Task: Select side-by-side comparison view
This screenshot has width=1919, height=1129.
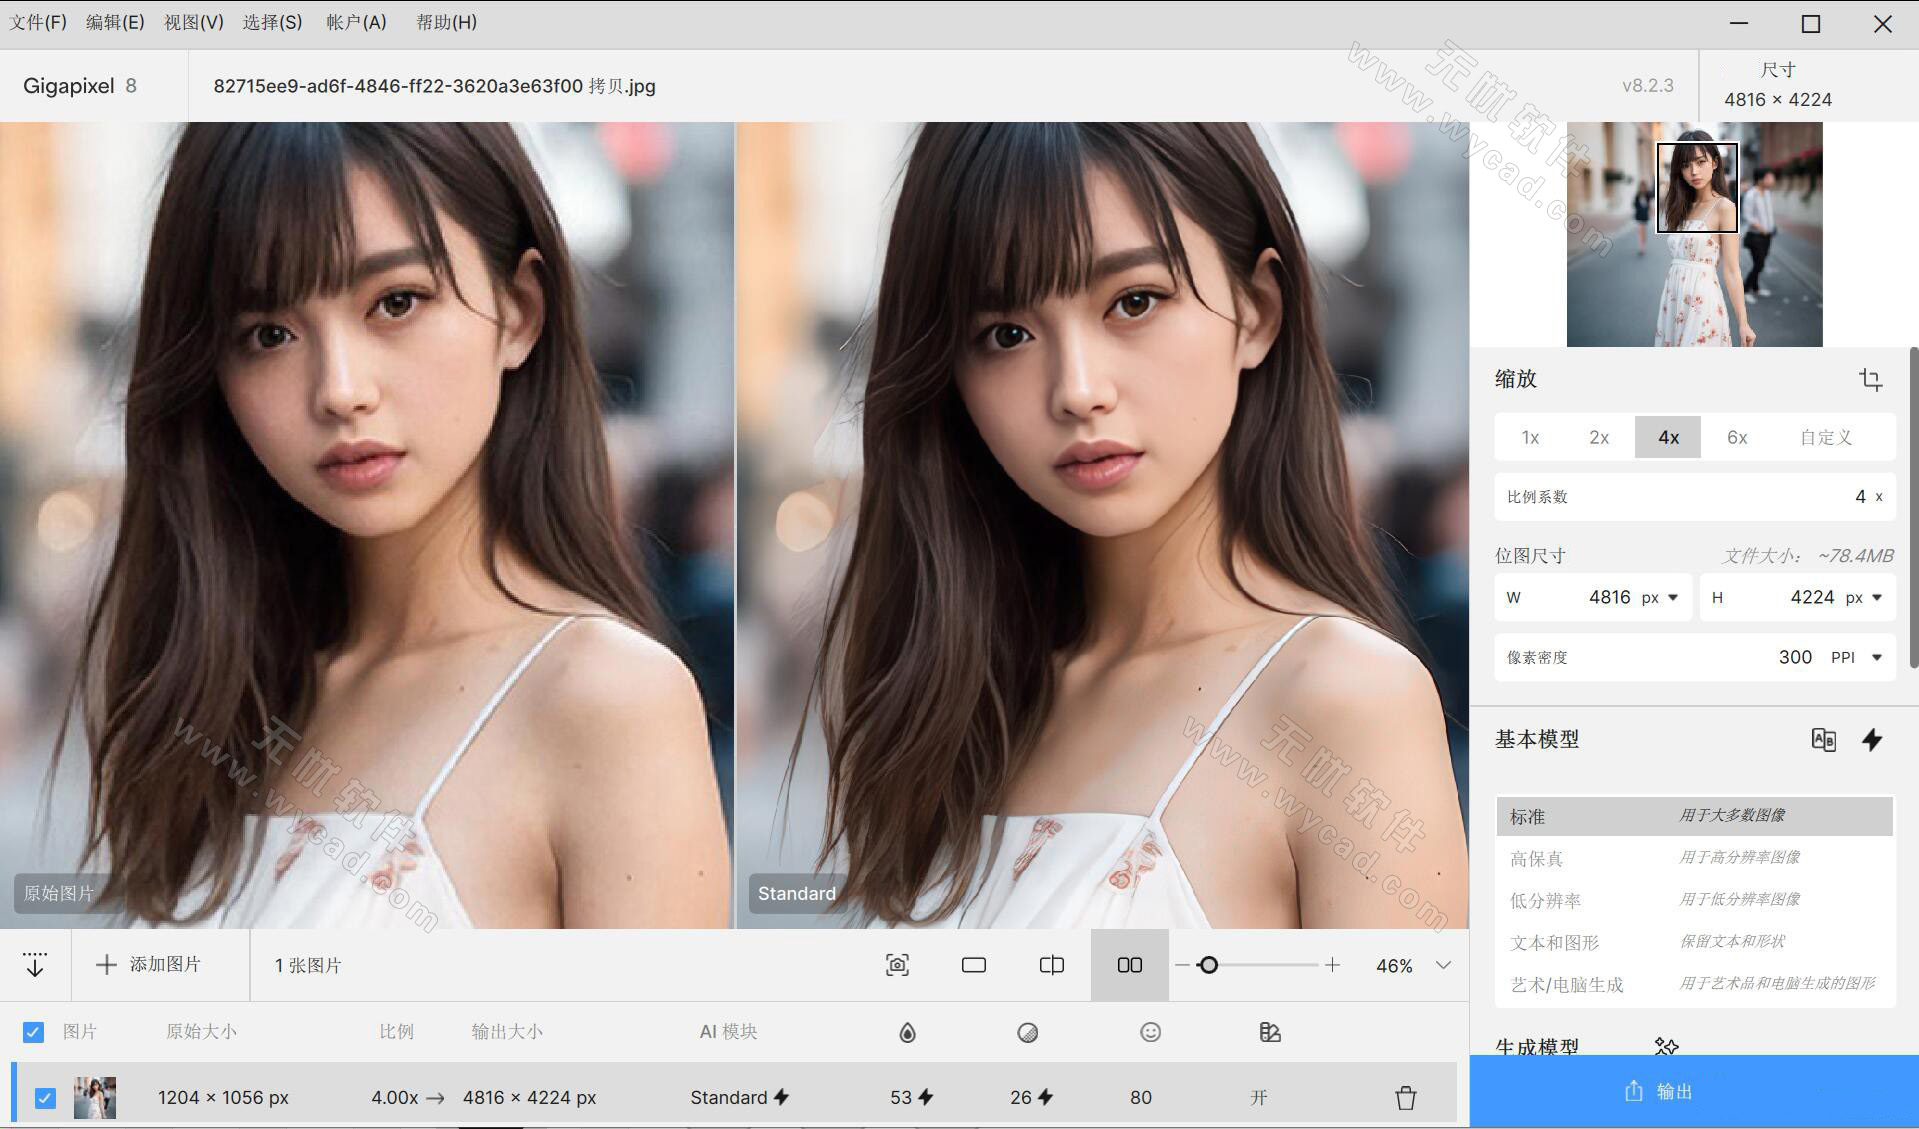Action: (x=1129, y=965)
